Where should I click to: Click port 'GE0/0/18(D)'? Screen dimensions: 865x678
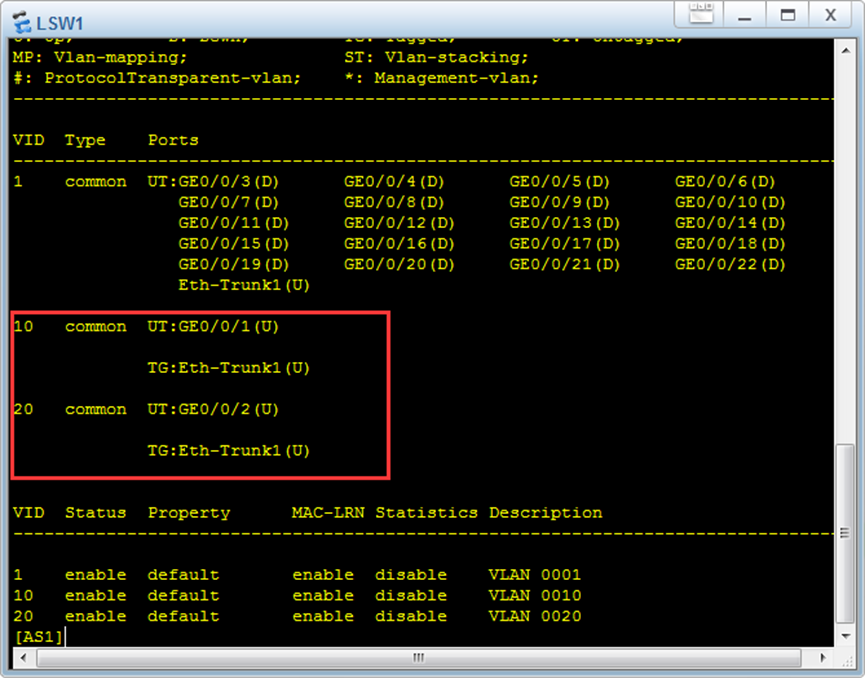click(x=730, y=244)
